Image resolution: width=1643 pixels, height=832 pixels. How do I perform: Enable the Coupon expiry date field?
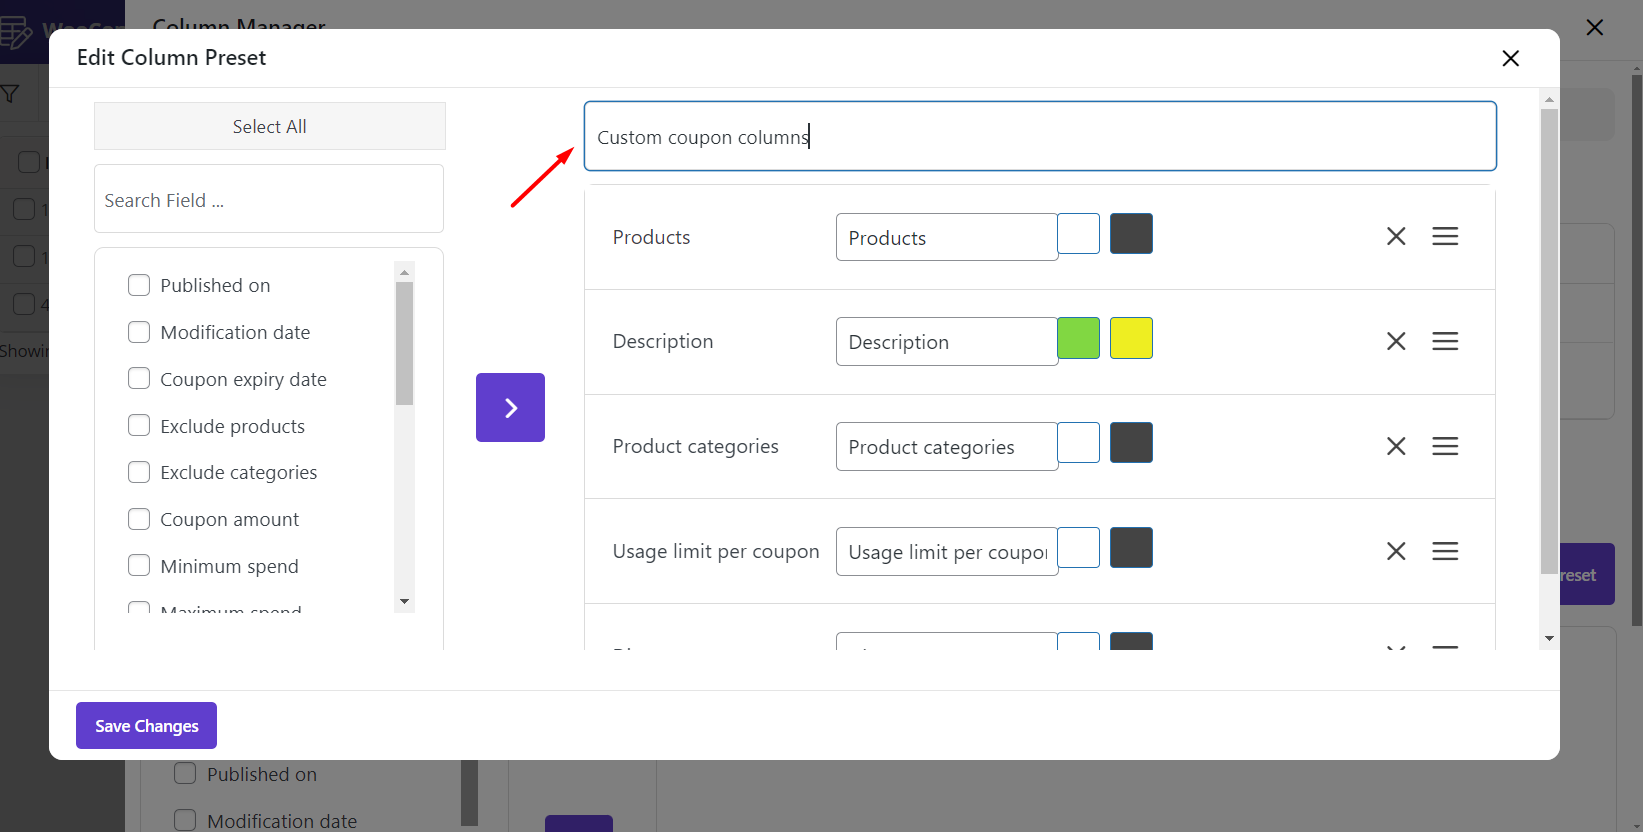(x=139, y=379)
